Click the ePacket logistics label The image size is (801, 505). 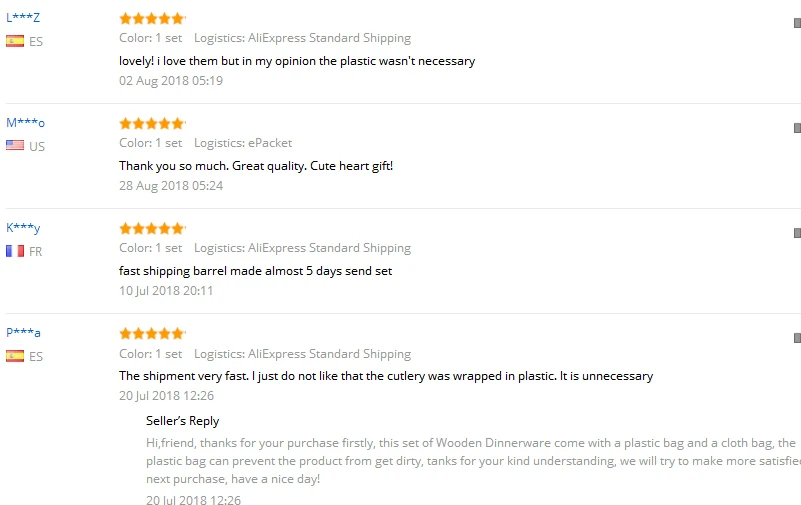tap(243, 143)
